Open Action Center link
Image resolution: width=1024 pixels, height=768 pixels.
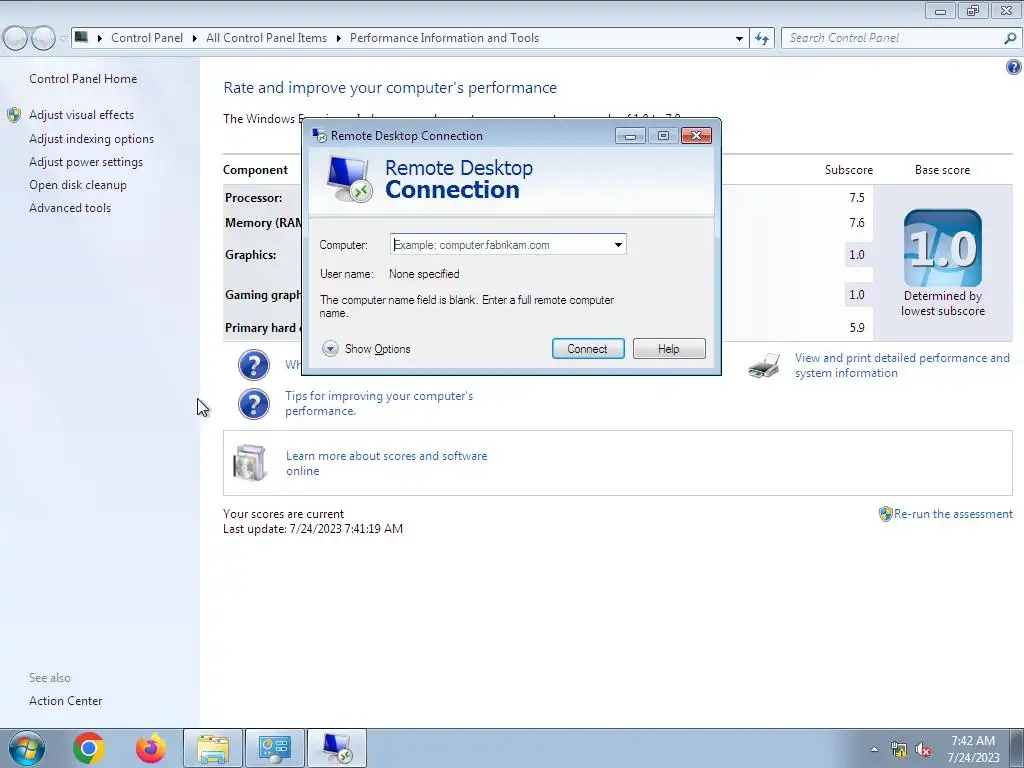tap(65, 701)
